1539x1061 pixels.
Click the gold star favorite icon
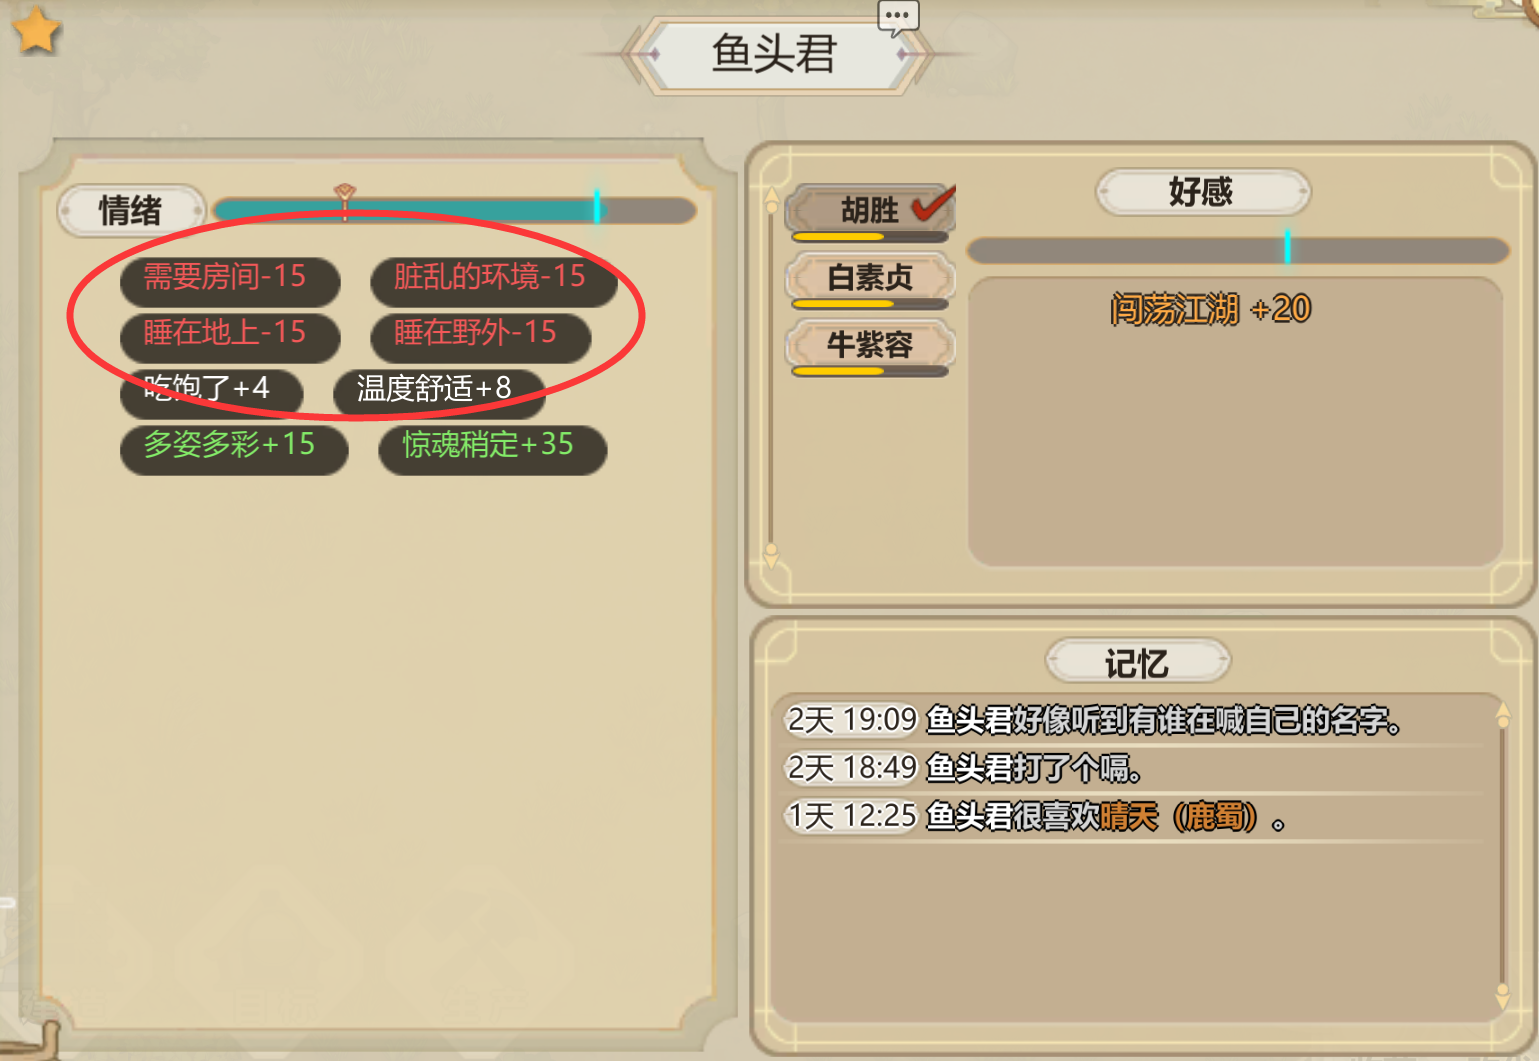37,30
